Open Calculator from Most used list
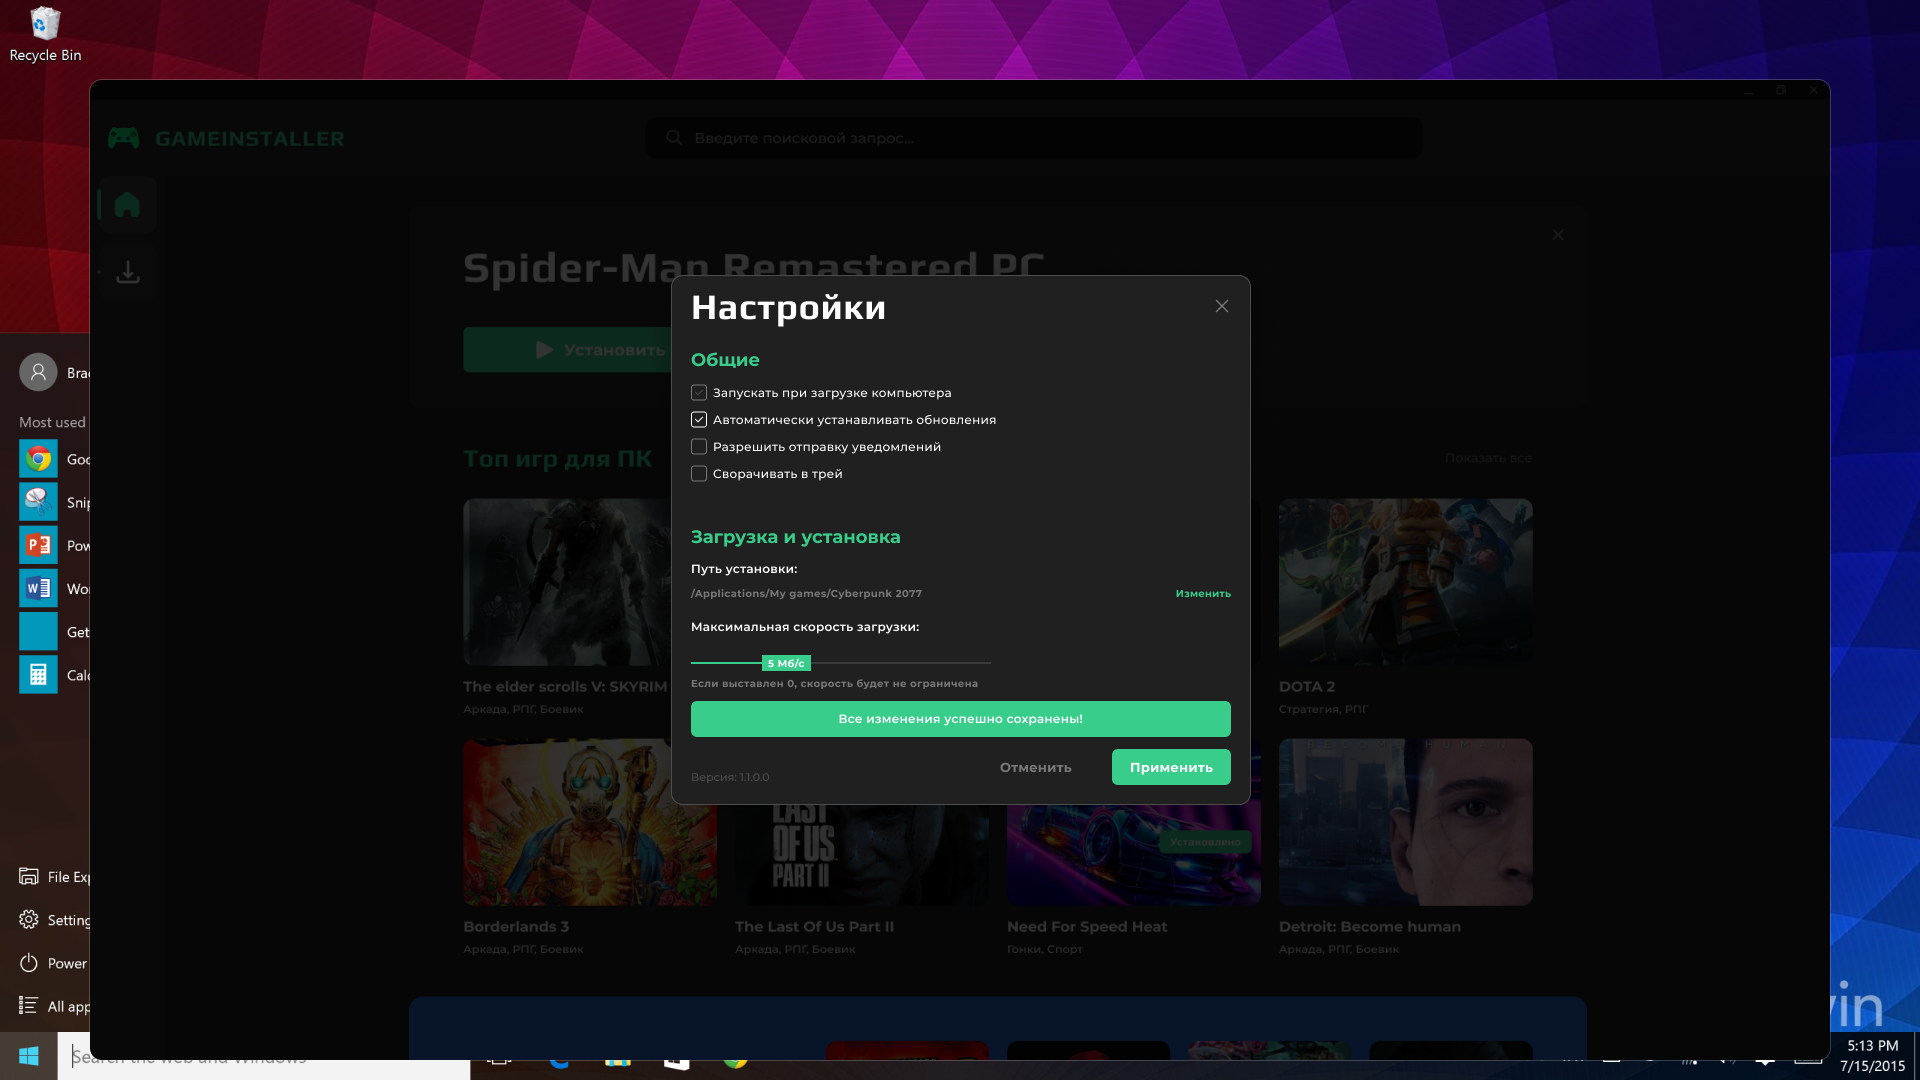Screen dimensions: 1920x1080 point(38,675)
